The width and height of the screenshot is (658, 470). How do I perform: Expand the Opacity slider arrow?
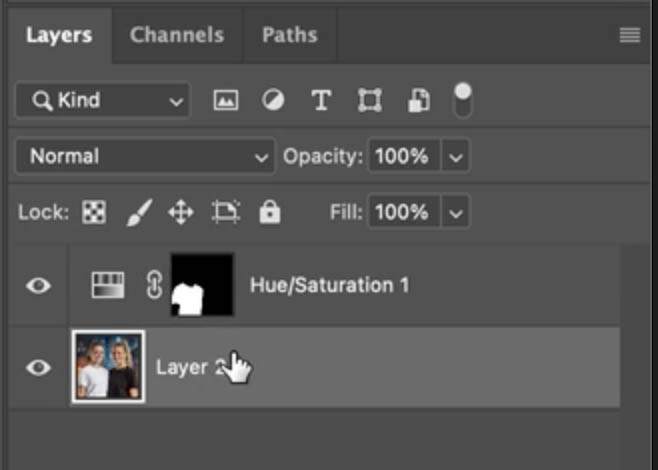point(456,157)
